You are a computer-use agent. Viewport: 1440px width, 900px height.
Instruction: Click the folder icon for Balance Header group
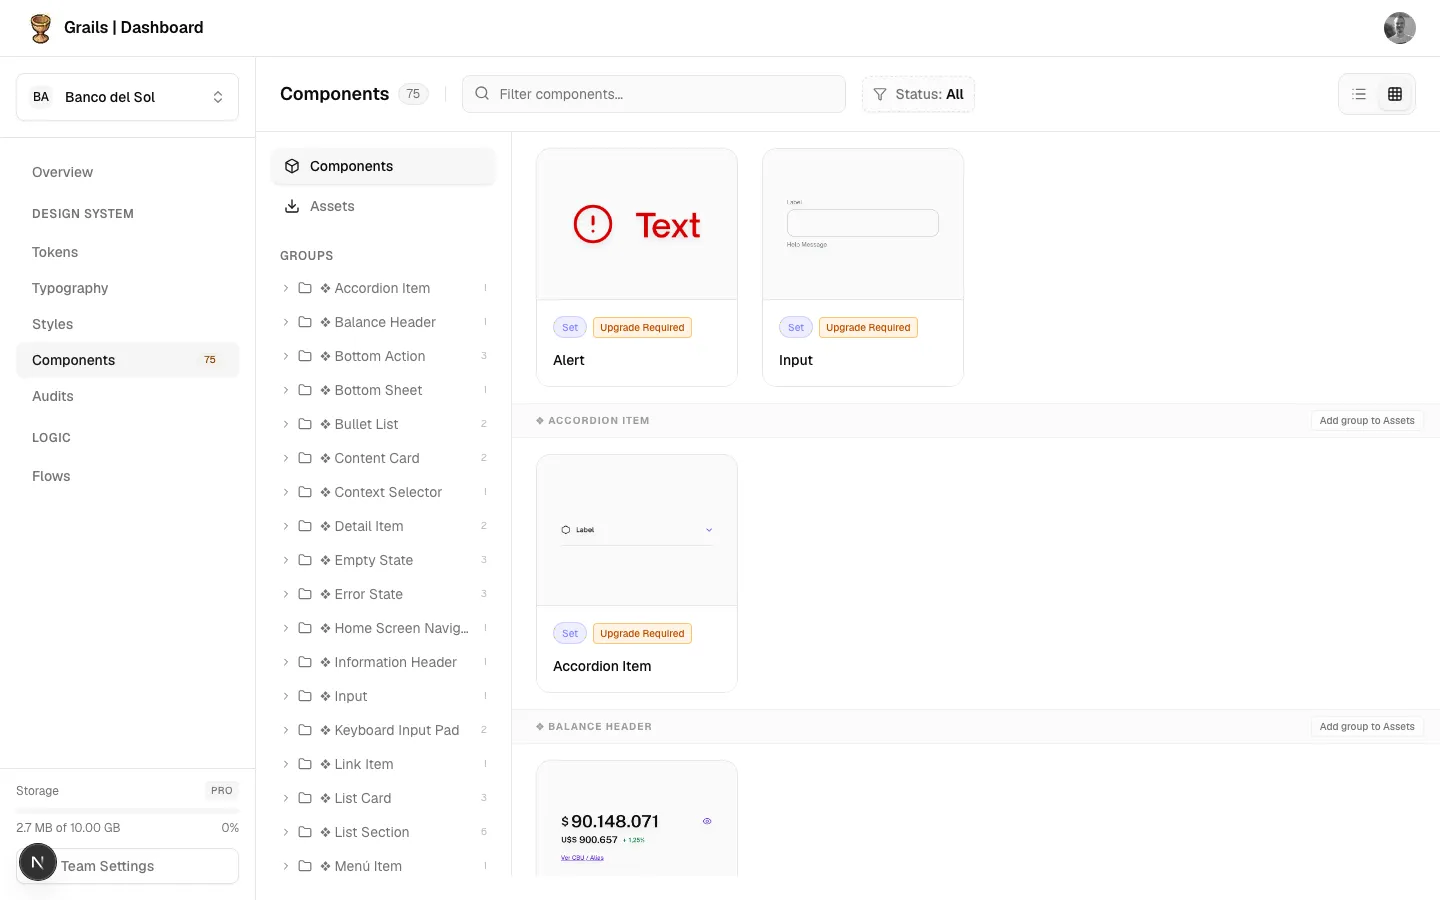point(305,322)
